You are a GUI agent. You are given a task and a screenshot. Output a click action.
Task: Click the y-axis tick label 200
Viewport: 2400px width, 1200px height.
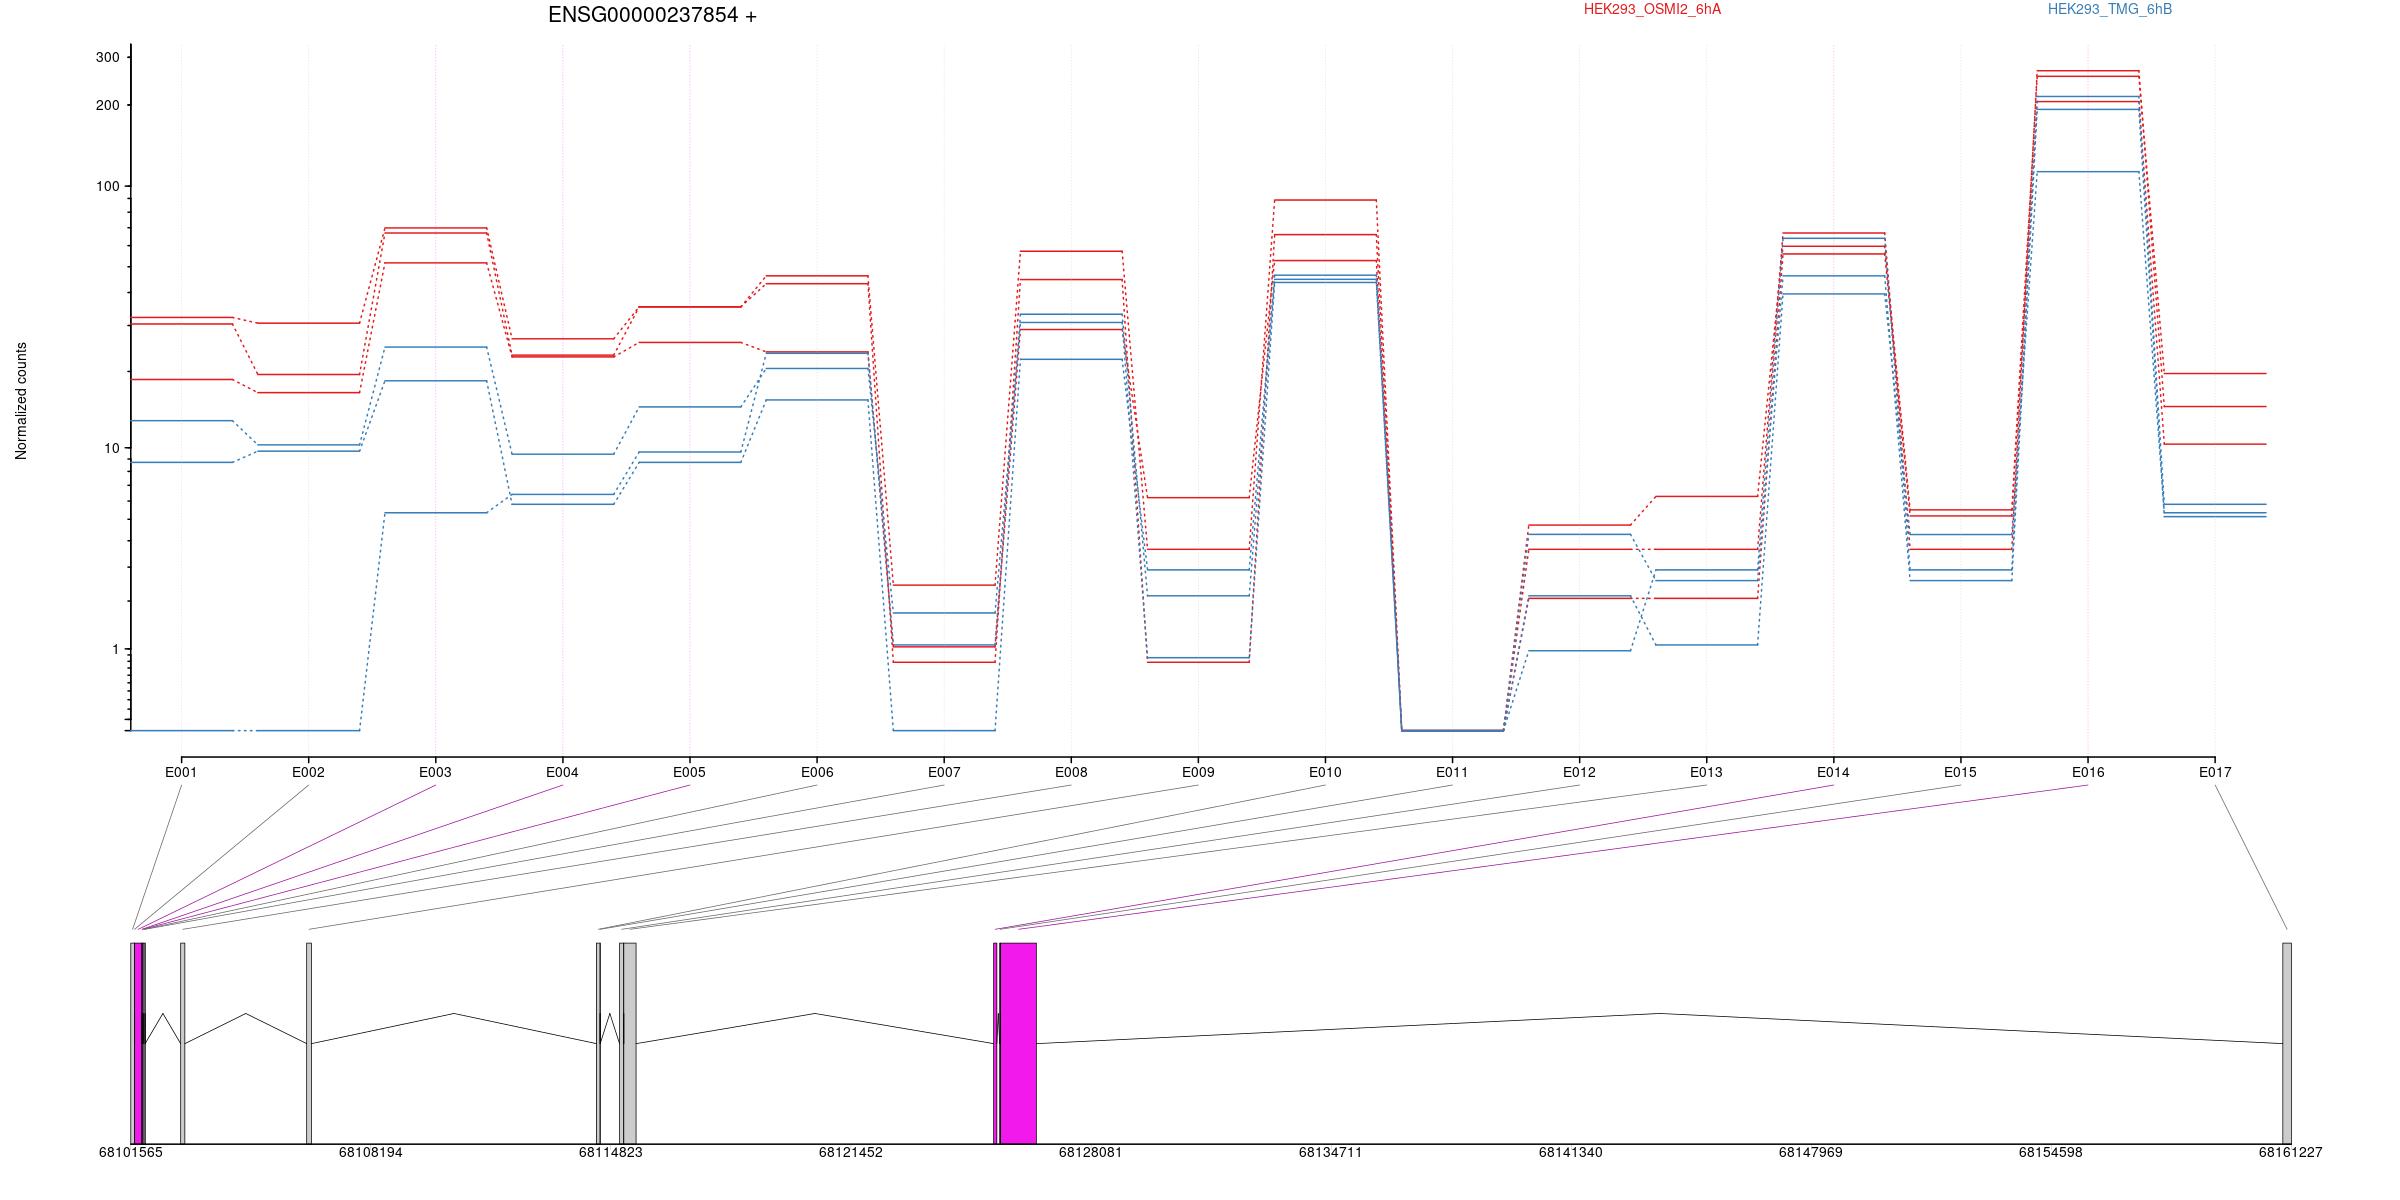[x=107, y=105]
